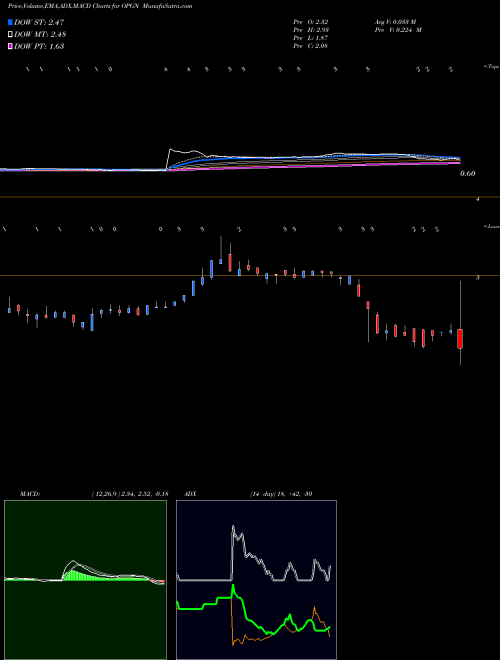
Task: Click the 0.60 price label beside EMA lines
Action: pyautogui.click(x=468, y=173)
